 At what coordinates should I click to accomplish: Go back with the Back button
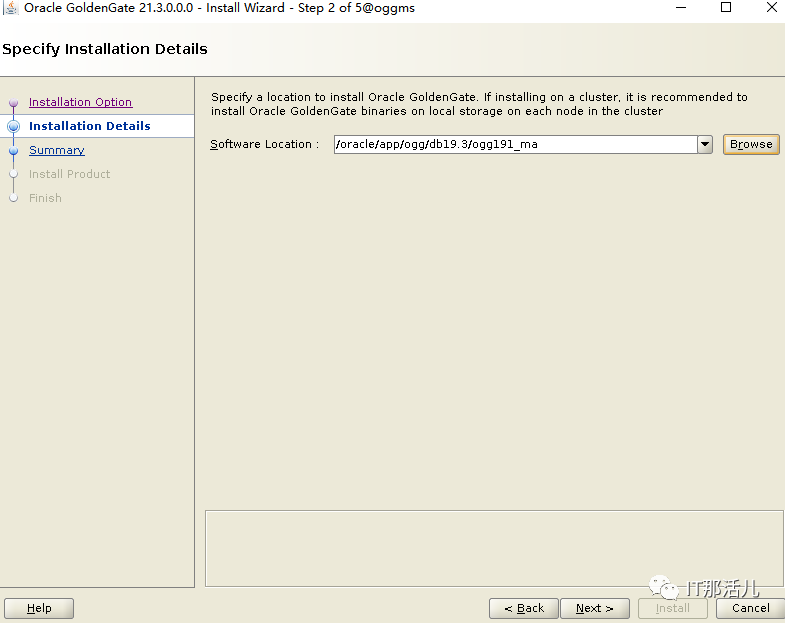[x=524, y=608]
